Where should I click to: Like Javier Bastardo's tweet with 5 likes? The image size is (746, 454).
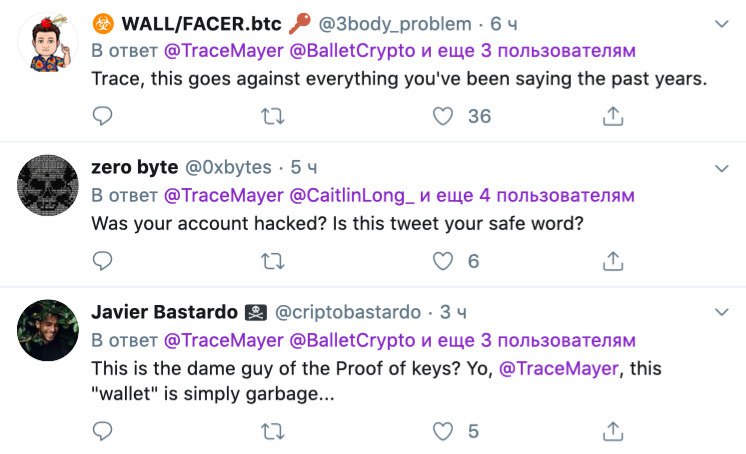442,431
